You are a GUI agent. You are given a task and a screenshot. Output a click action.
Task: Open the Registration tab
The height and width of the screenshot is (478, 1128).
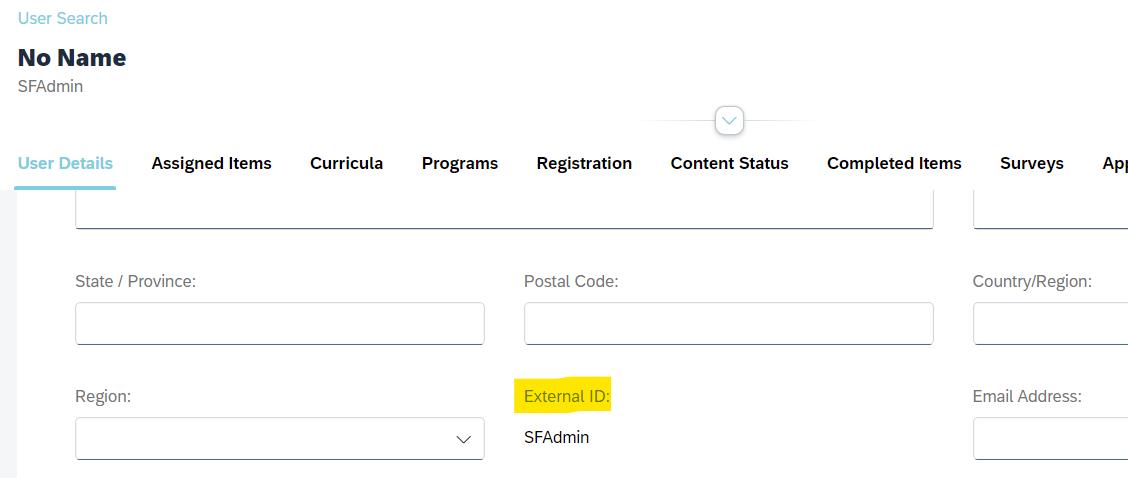[x=584, y=163]
